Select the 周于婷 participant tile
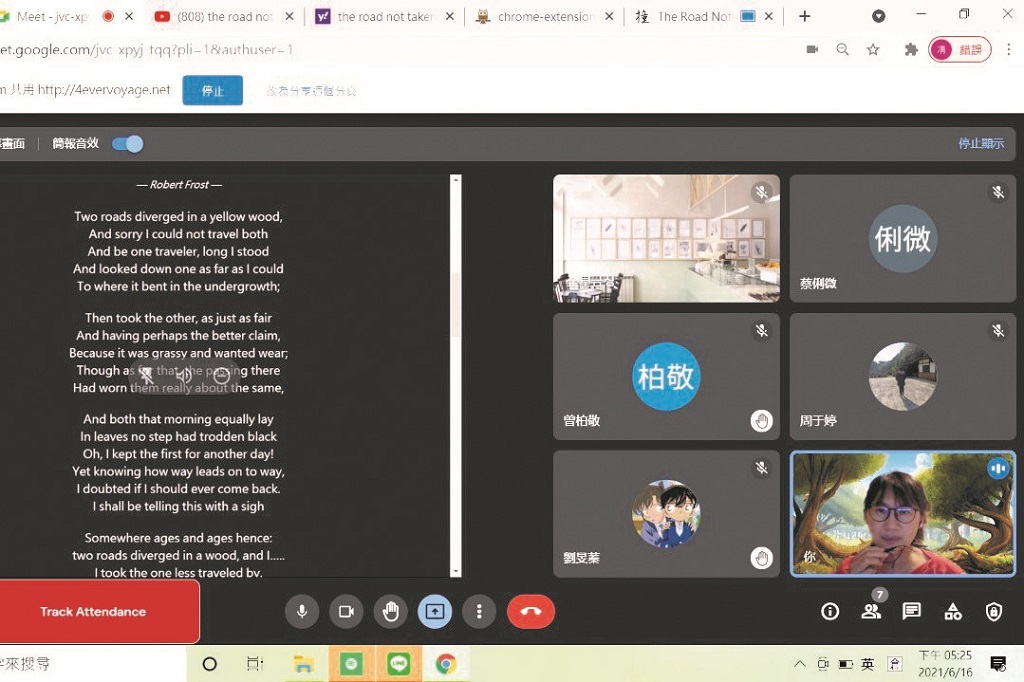The width and height of the screenshot is (1024, 682). pos(903,376)
